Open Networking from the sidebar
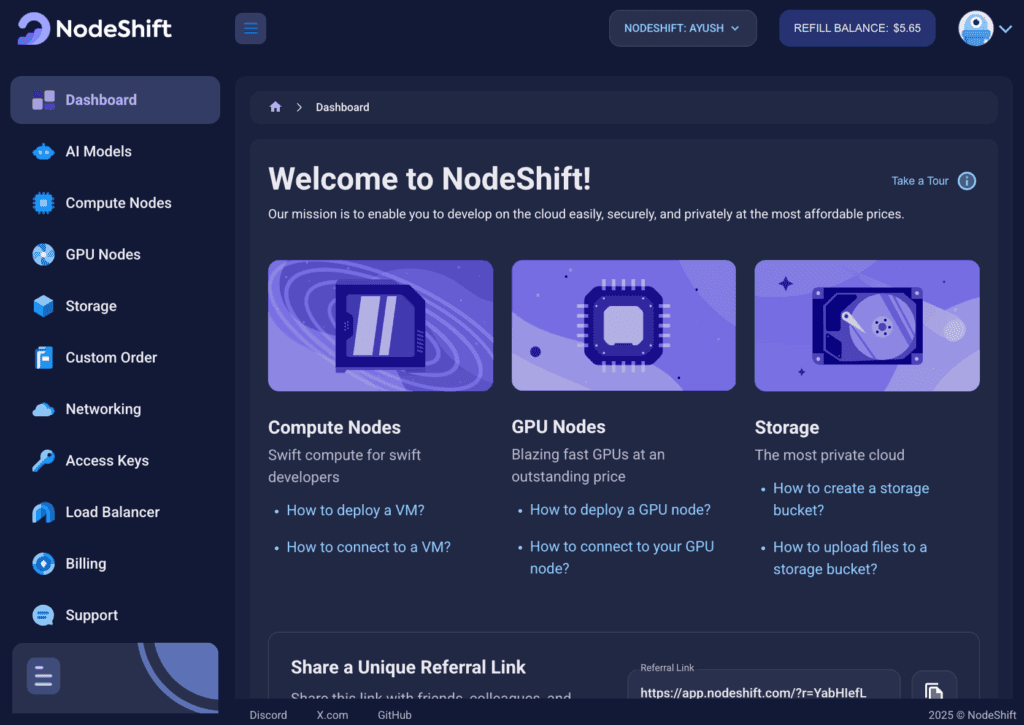Screen dimensions: 1024x725 click(x=115, y=409)
